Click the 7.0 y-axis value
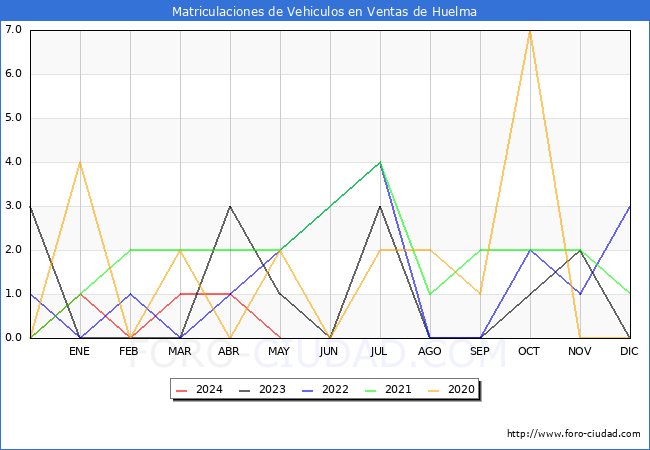 coord(13,29)
